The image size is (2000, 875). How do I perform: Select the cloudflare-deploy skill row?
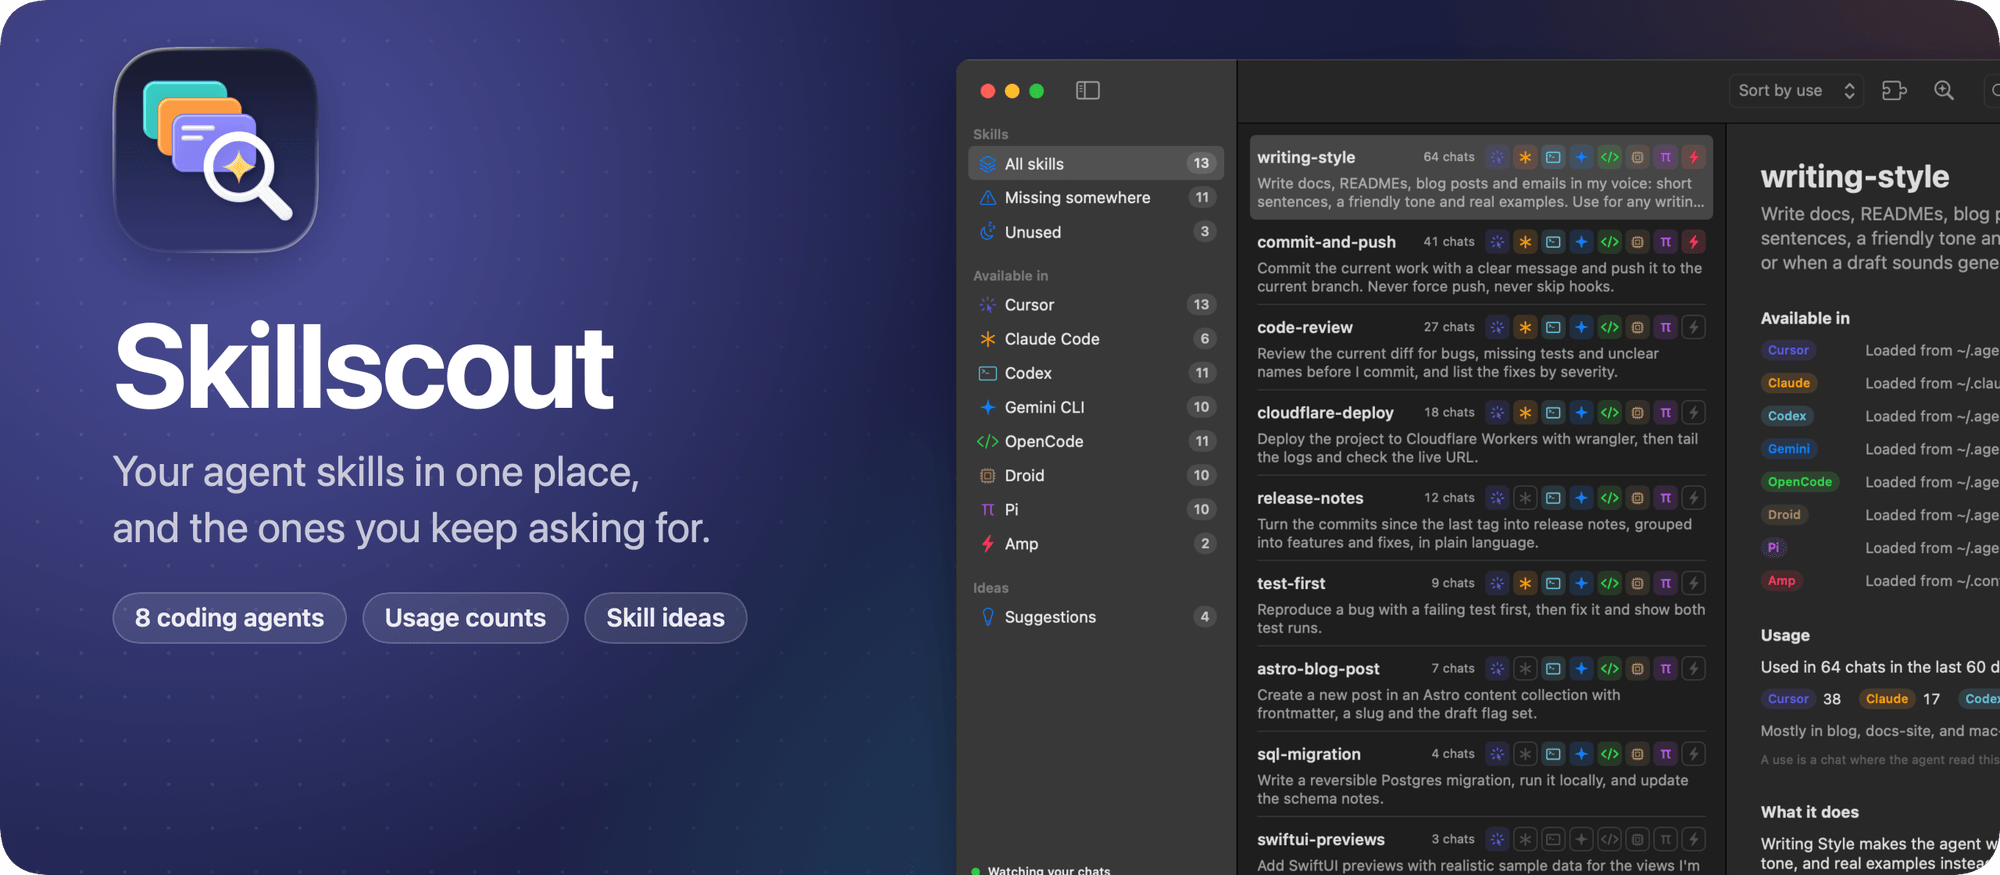point(1481,433)
